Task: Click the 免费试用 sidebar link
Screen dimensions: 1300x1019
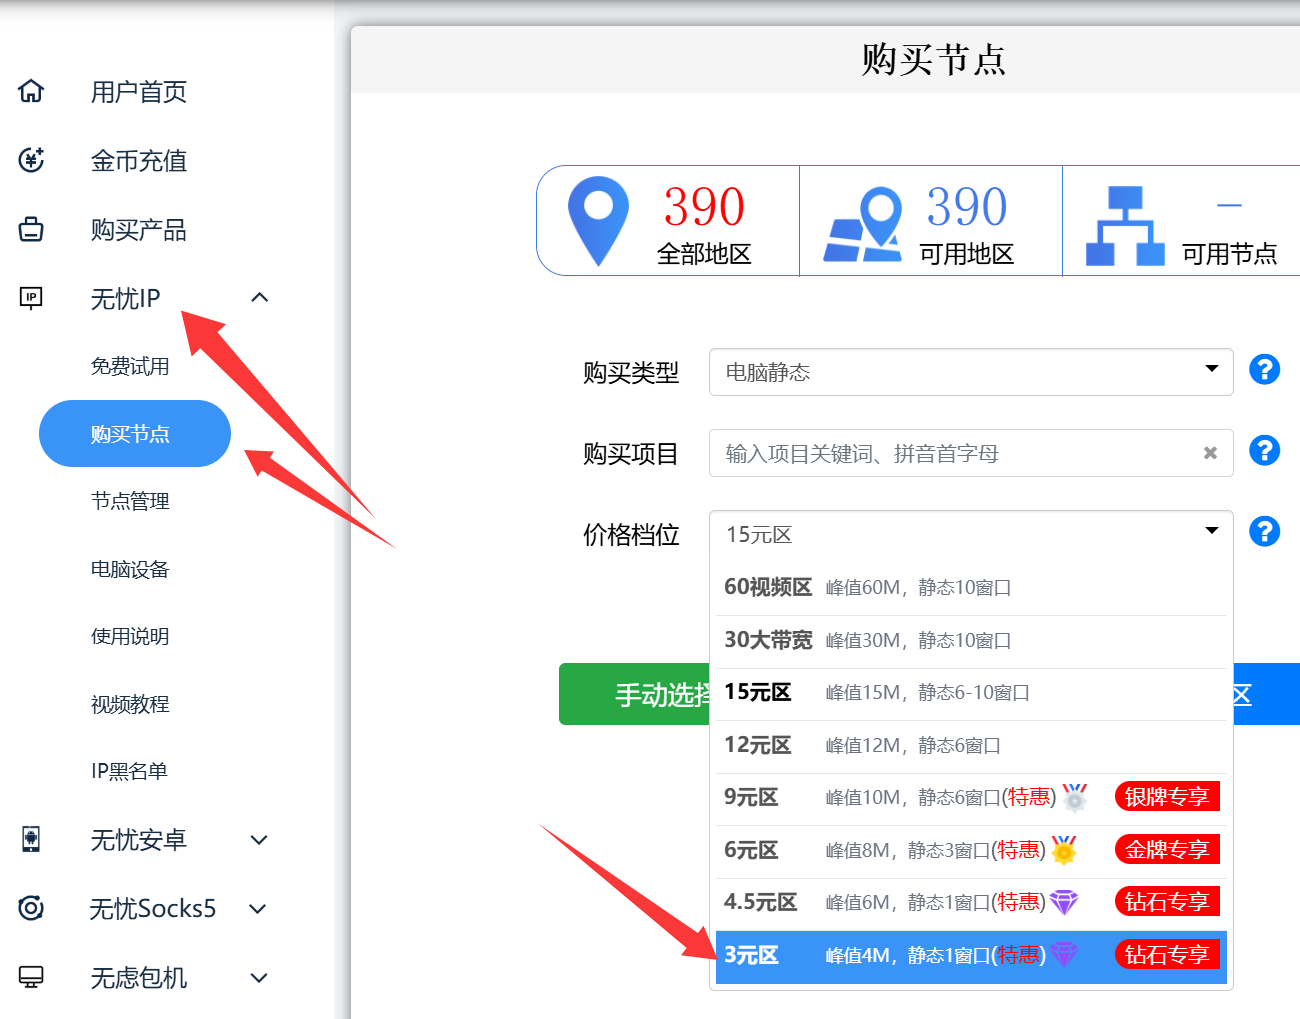Action: tap(130, 366)
